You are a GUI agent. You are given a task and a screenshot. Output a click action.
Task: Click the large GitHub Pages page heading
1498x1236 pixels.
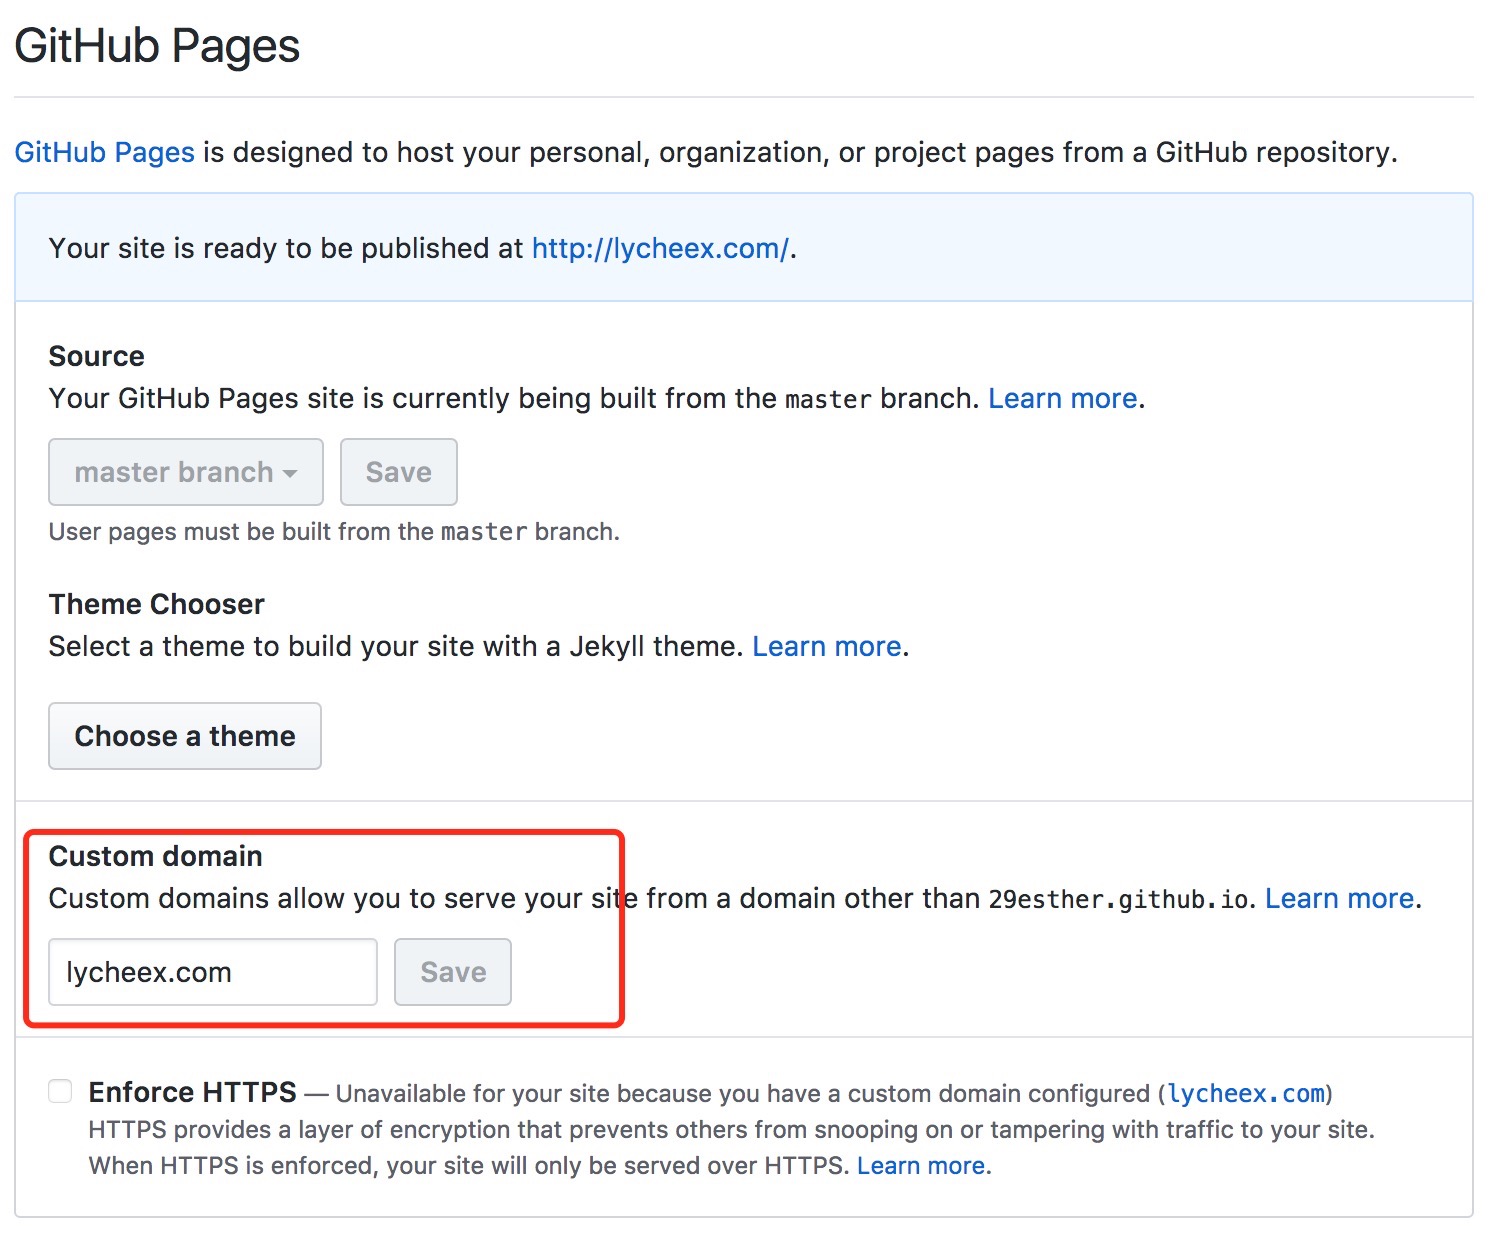tap(157, 46)
